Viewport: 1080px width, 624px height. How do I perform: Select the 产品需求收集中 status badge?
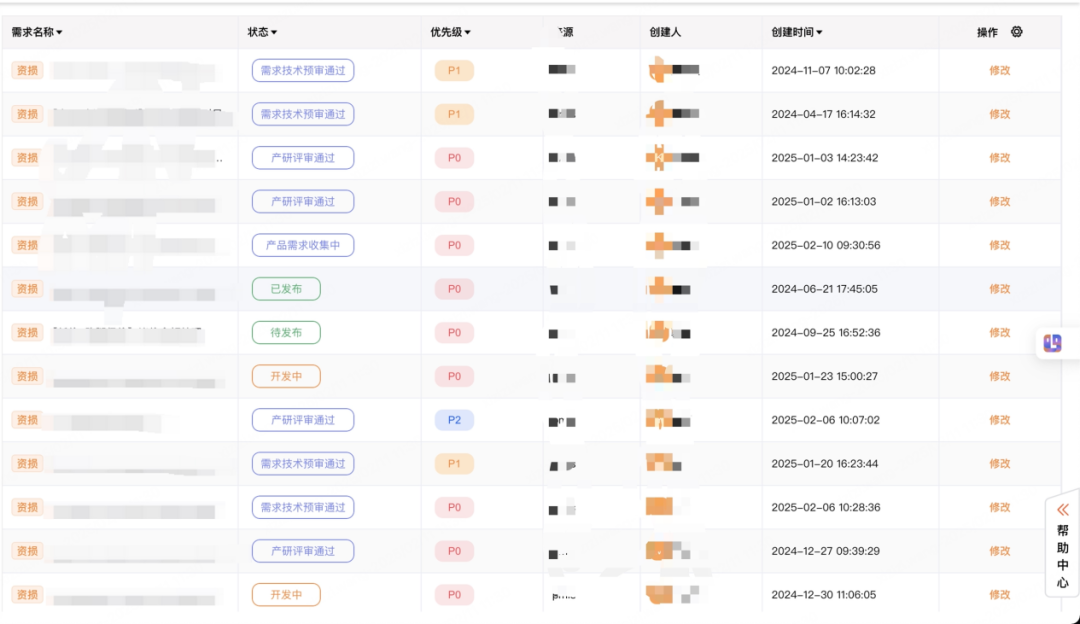(303, 245)
